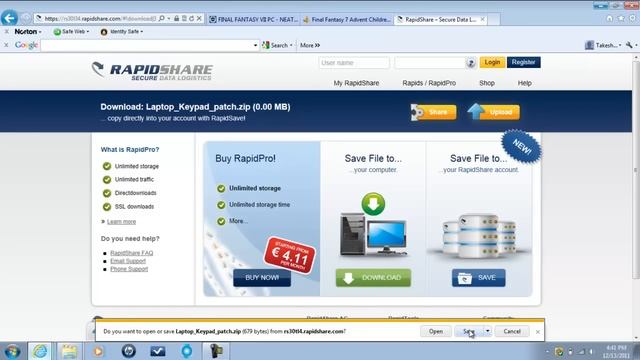This screenshot has width=640, height=360.
Task: Click the Google toolbar wrench settings icon
Action: [x=629, y=45]
